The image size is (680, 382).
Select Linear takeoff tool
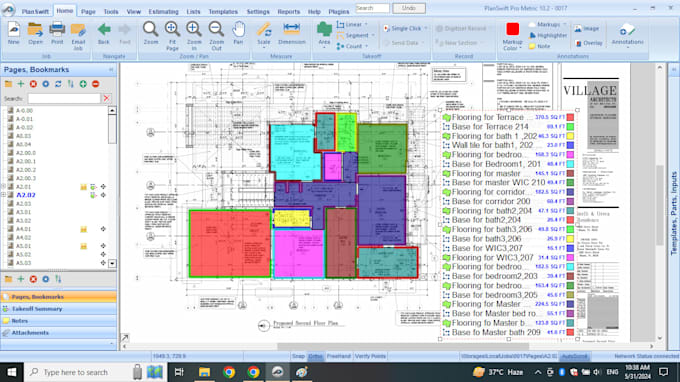click(x=352, y=25)
